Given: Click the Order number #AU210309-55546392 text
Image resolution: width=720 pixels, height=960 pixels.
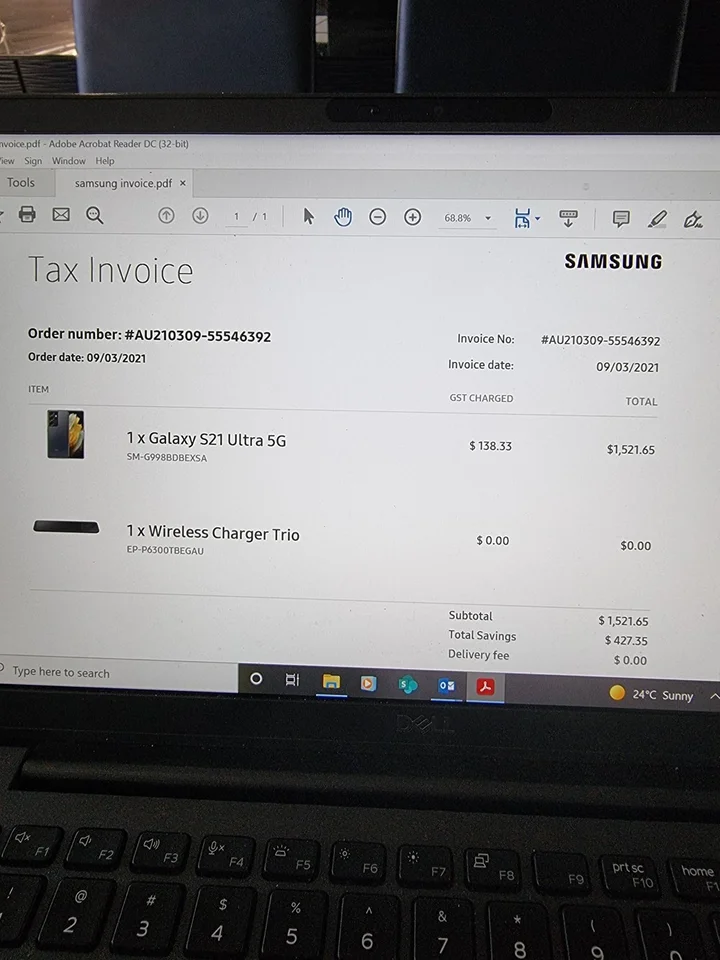Looking at the screenshot, I should (x=149, y=335).
